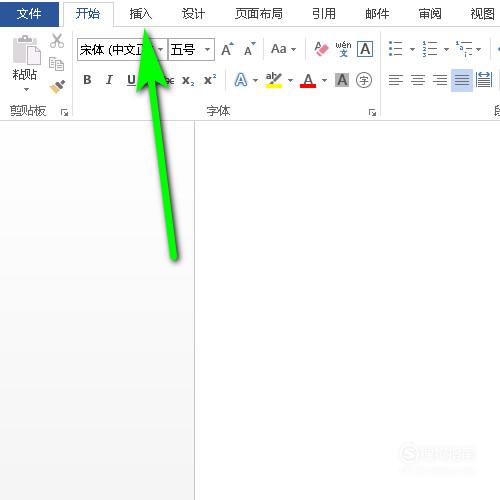Viewport: 500px width, 500px height.
Task: Click the enclosed character 字 icon
Action: click(364, 80)
